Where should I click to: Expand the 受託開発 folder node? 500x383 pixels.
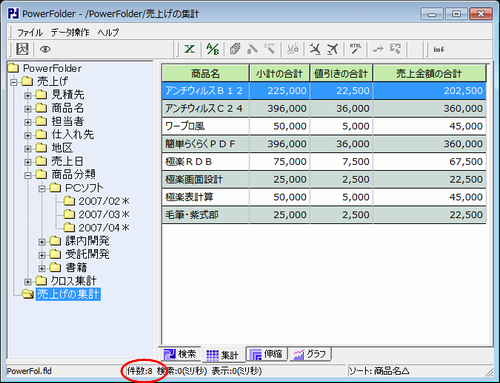click(42, 255)
